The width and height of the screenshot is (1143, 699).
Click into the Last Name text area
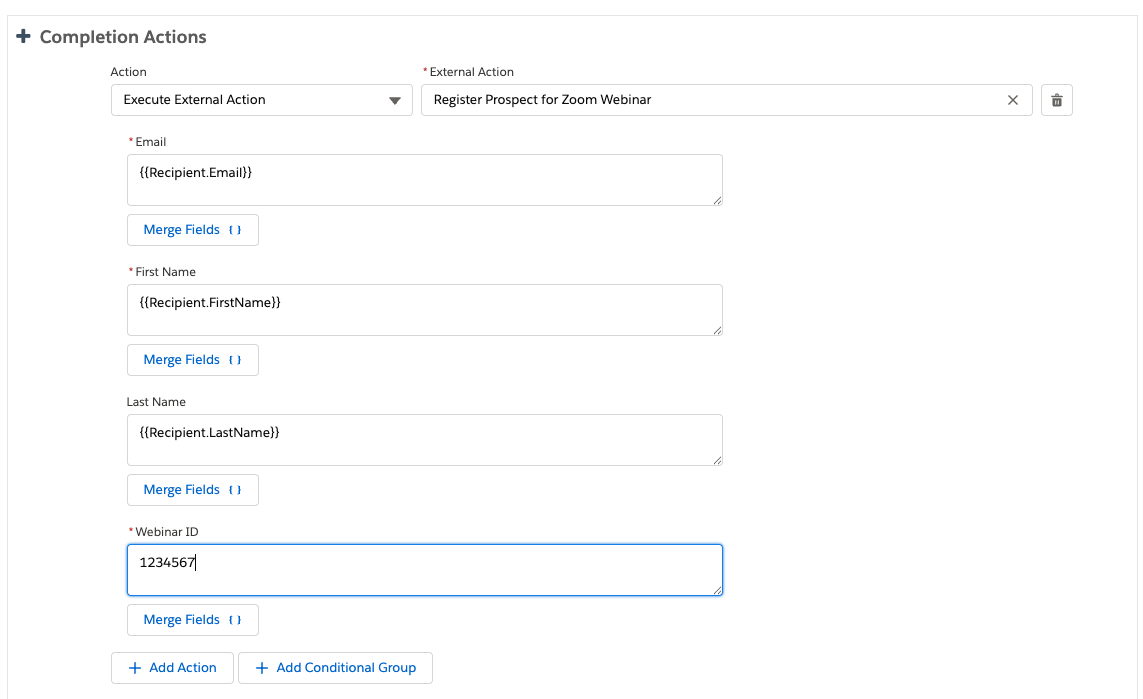coord(425,440)
